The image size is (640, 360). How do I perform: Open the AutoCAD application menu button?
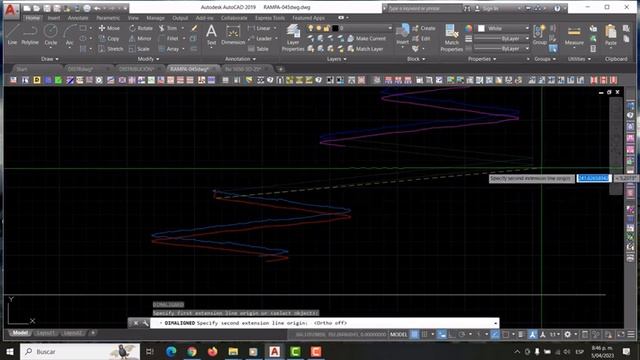click(x=10, y=10)
